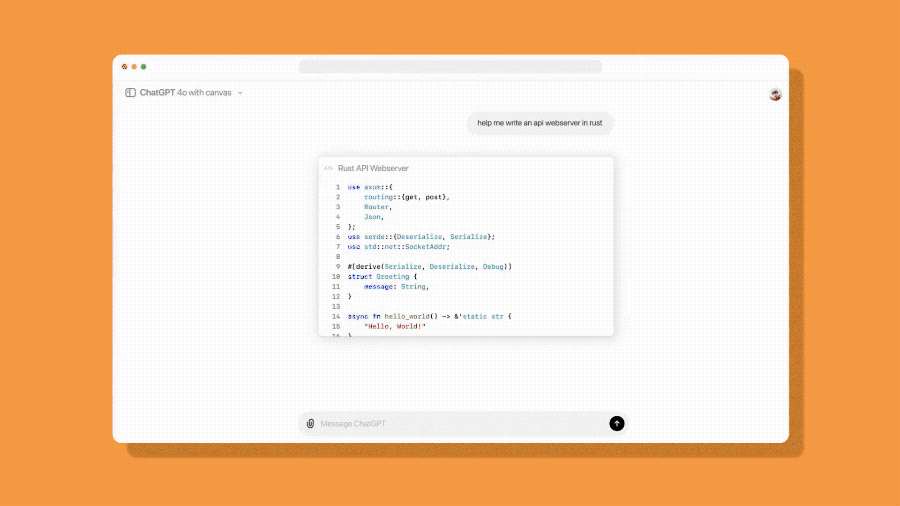
Task: Open the ChatGPT 4o with canvas model selector
Action: (185, 93)
